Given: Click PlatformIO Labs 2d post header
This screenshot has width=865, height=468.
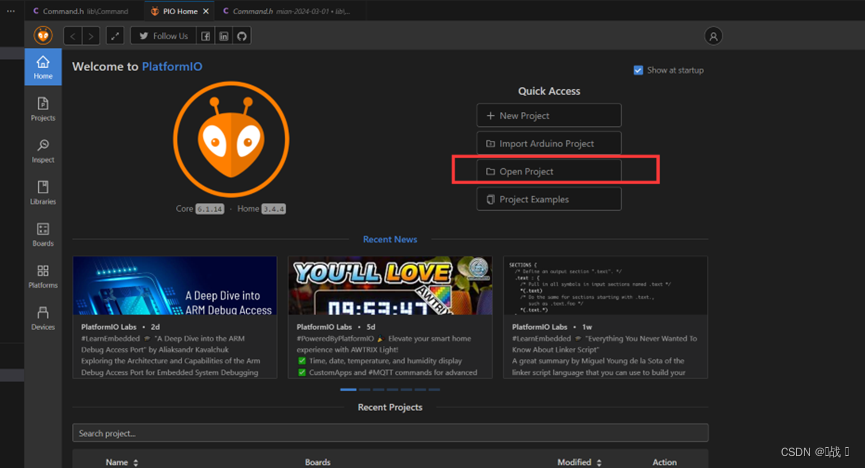Looking at the screenshot, I should [120, 327].
